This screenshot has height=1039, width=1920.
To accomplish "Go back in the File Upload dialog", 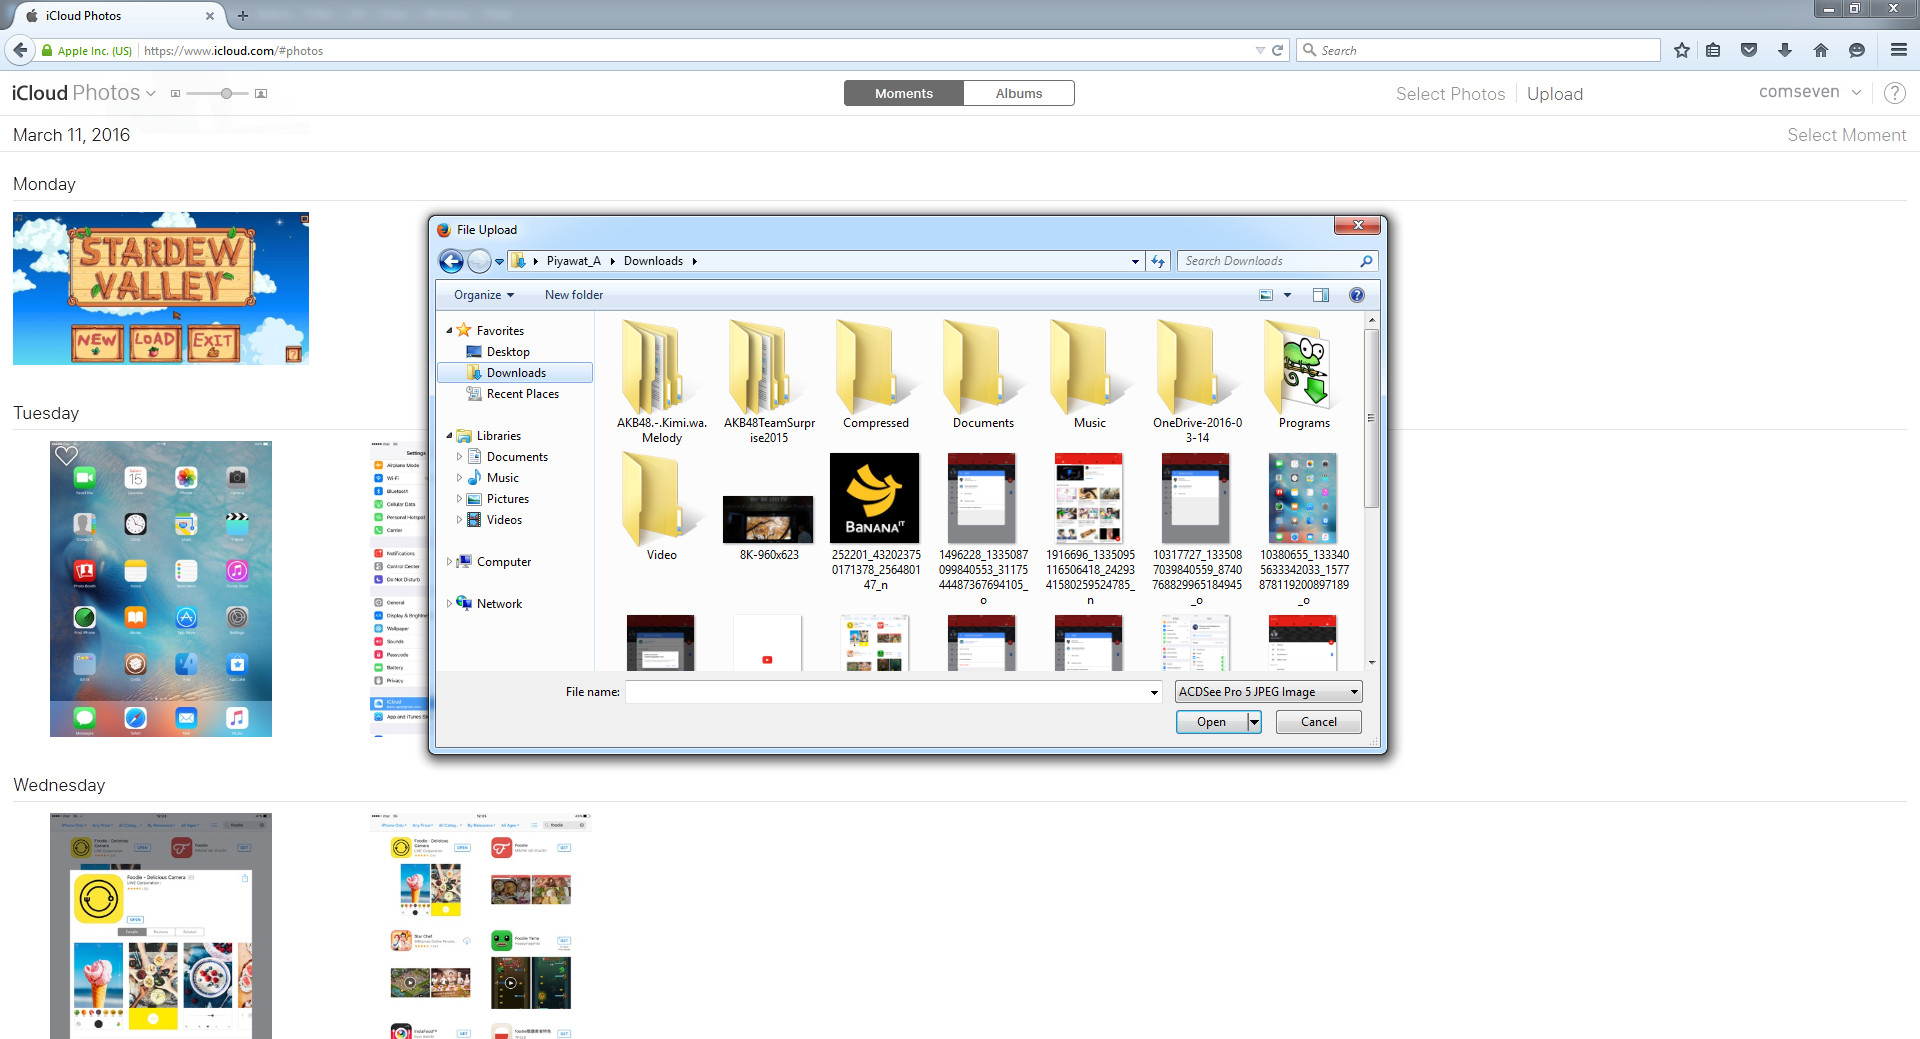I will (x=451, y=261).
